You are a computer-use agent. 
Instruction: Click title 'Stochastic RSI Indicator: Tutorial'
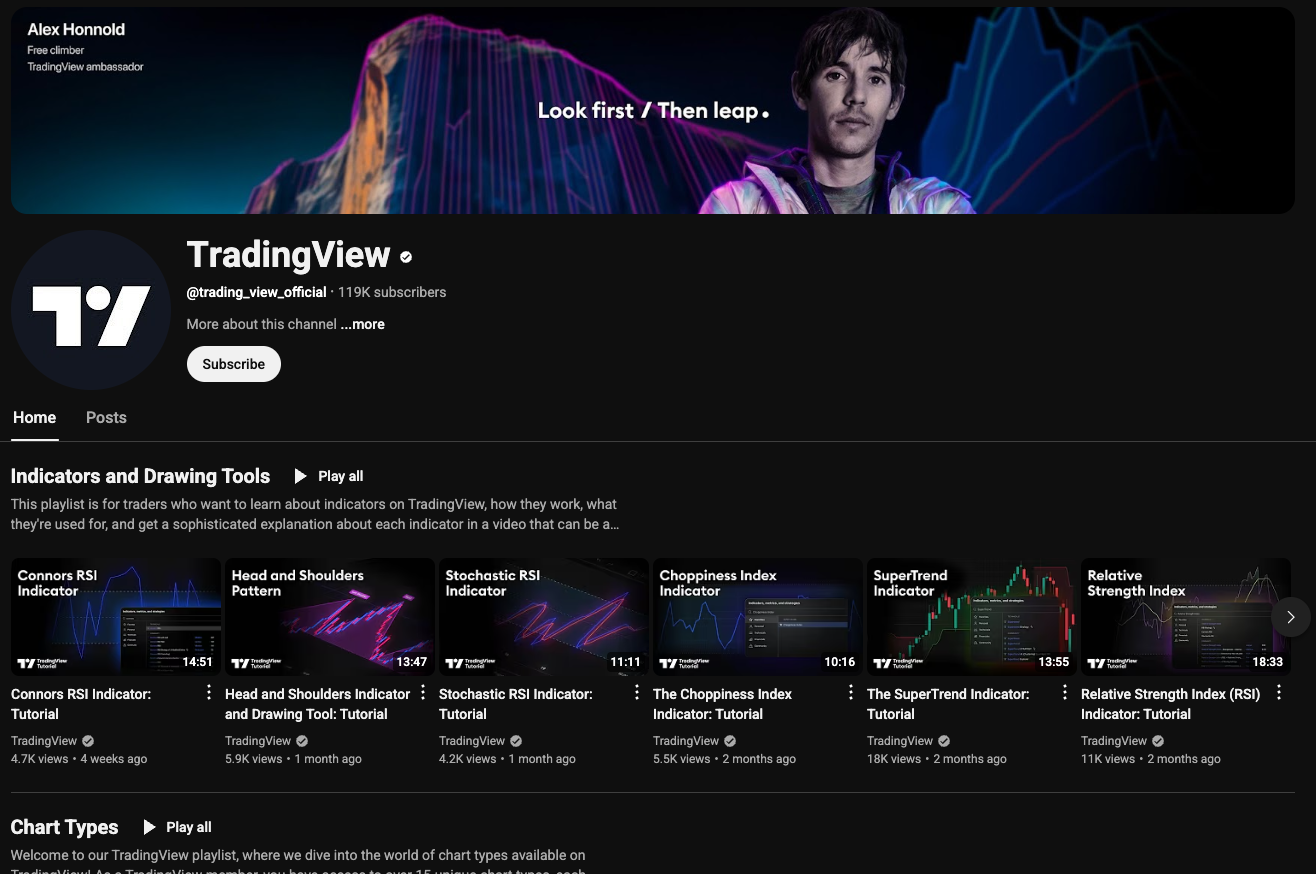tap(516, 704)
